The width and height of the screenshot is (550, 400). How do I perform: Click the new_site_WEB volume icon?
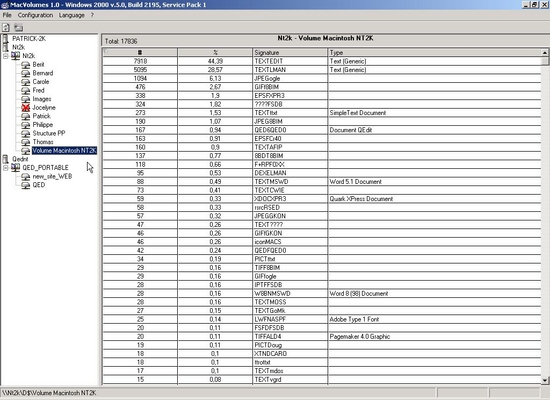[25, 176]
